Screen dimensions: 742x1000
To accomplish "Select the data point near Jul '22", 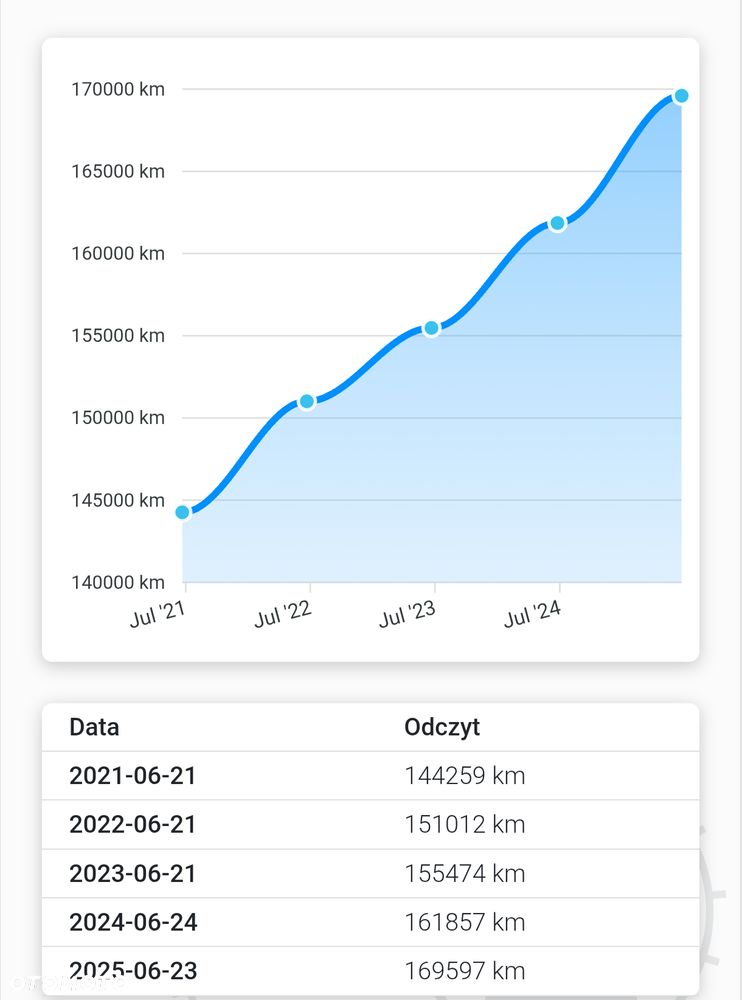I will [307, 401].
